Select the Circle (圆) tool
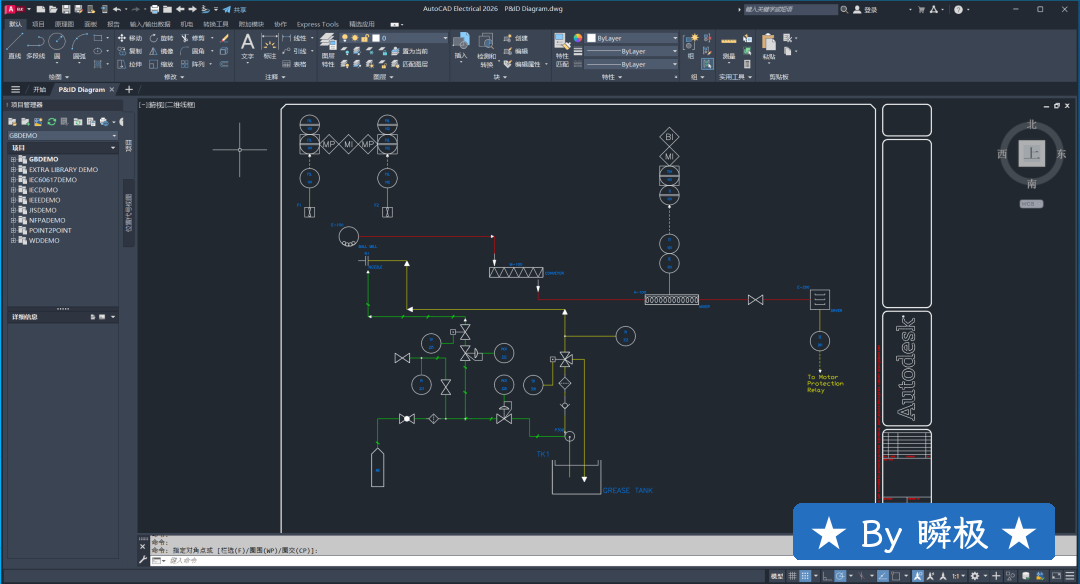Image resolution: width=1080 pixels, height=584 pixels. tap(57, 44)
